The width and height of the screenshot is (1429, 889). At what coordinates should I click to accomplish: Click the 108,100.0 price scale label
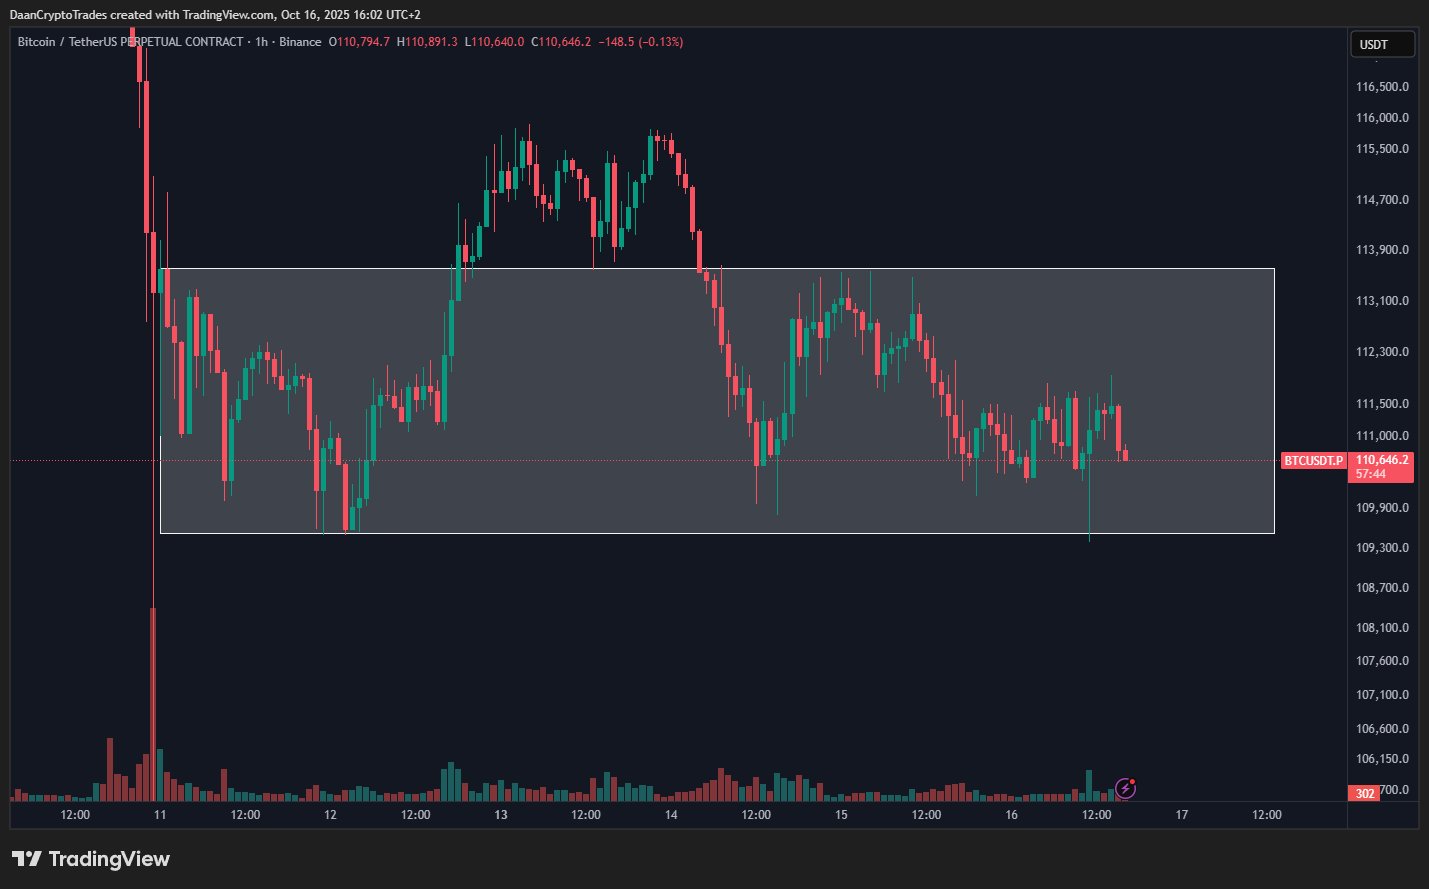click(x=1382, y=628)
